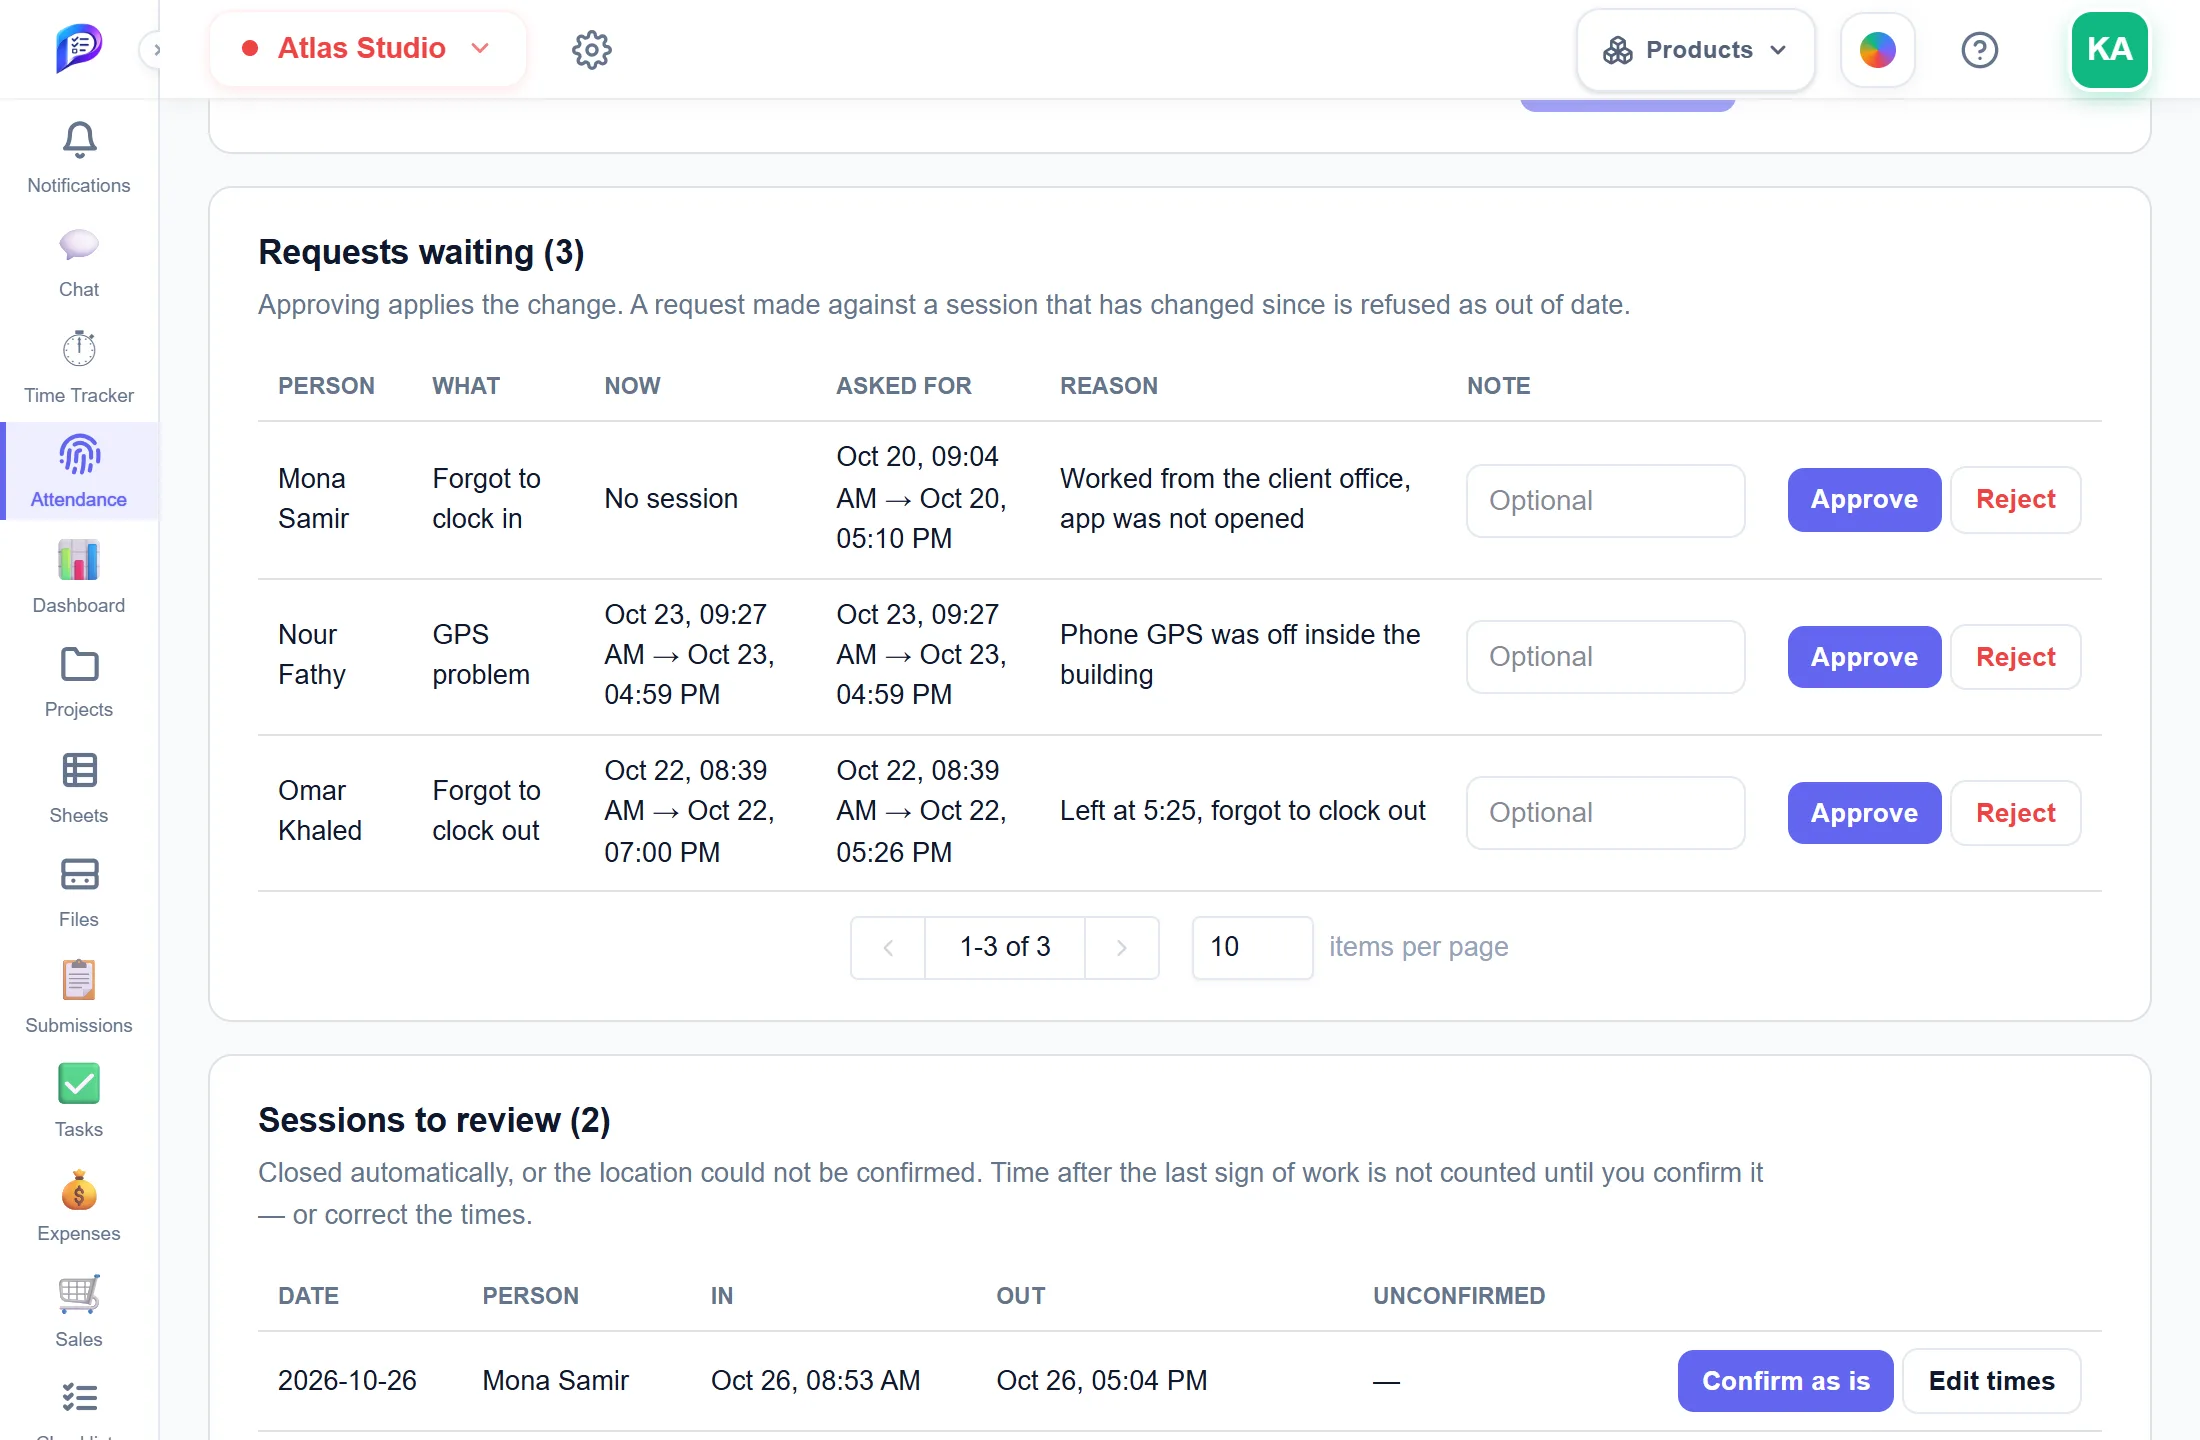This screenshot has height=1440, width=2200.
Task: Open the Tasks checkmark icon
Action: point(79,1084)
